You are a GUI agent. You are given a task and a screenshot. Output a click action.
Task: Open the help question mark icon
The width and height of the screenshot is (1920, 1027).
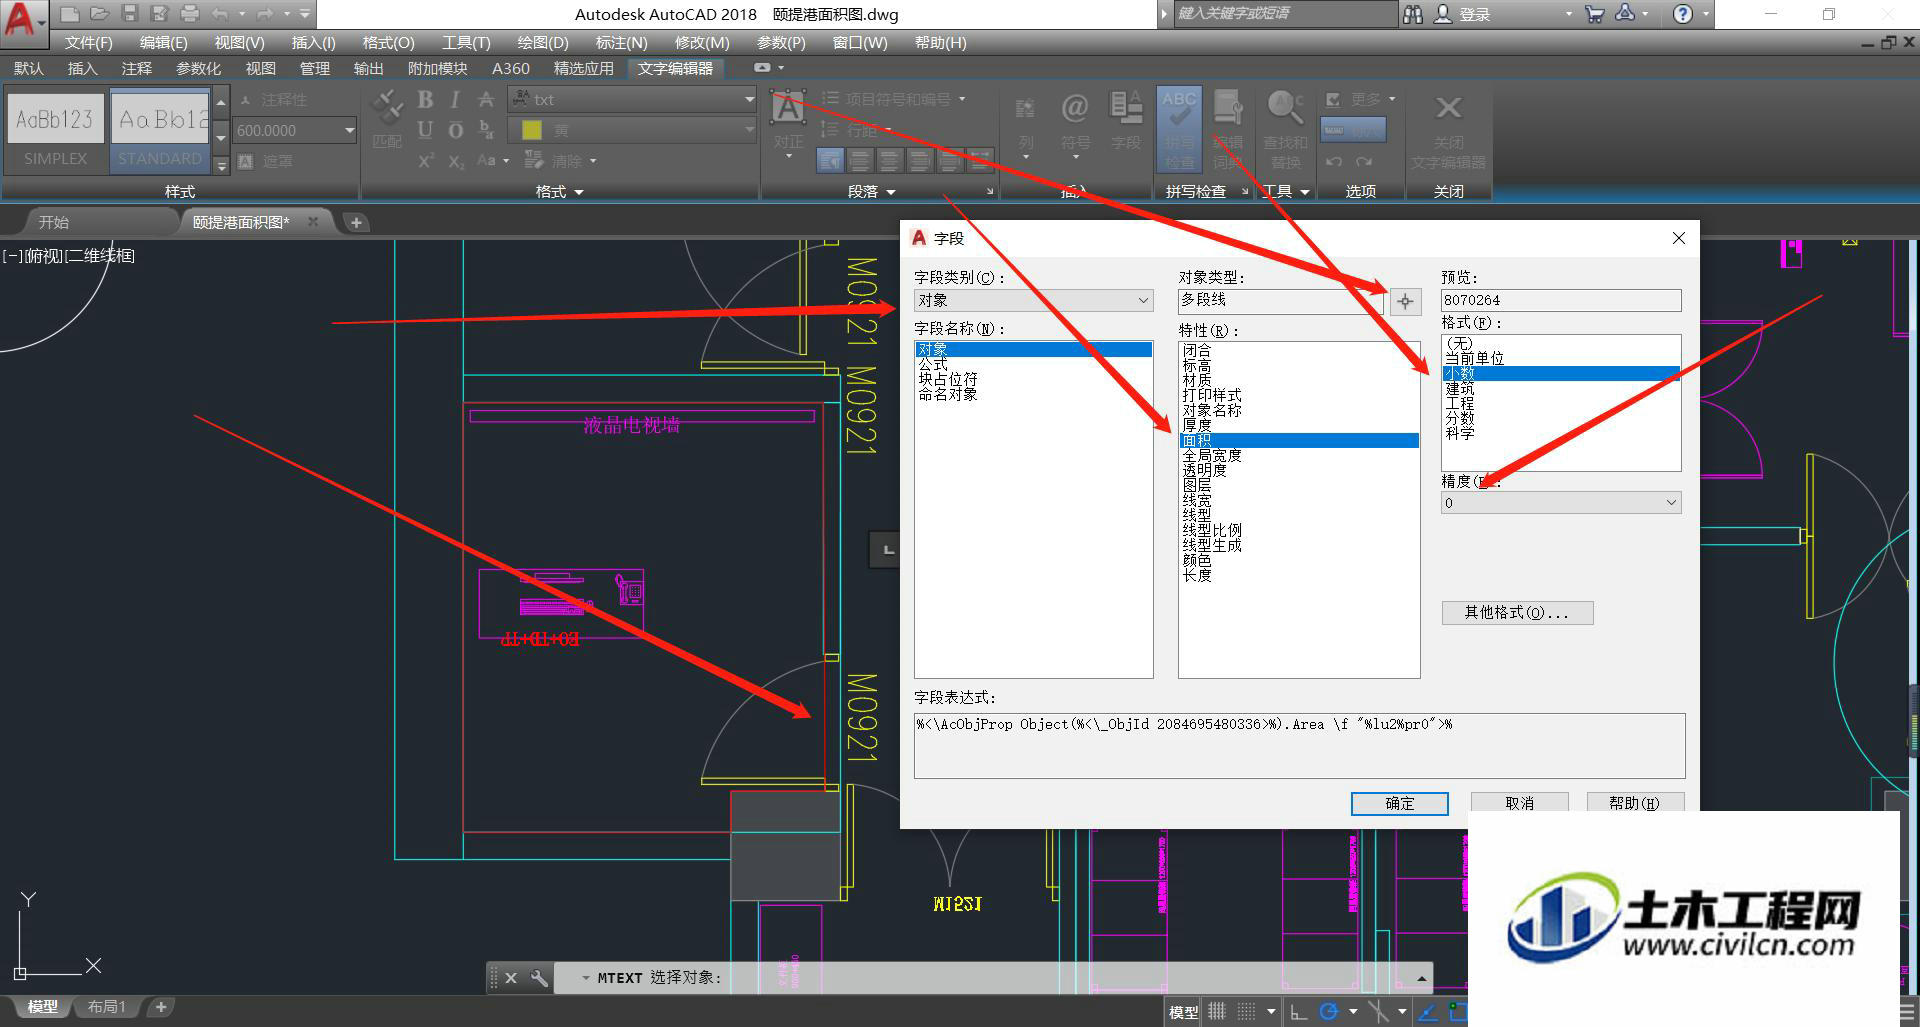click(1683, 14)
